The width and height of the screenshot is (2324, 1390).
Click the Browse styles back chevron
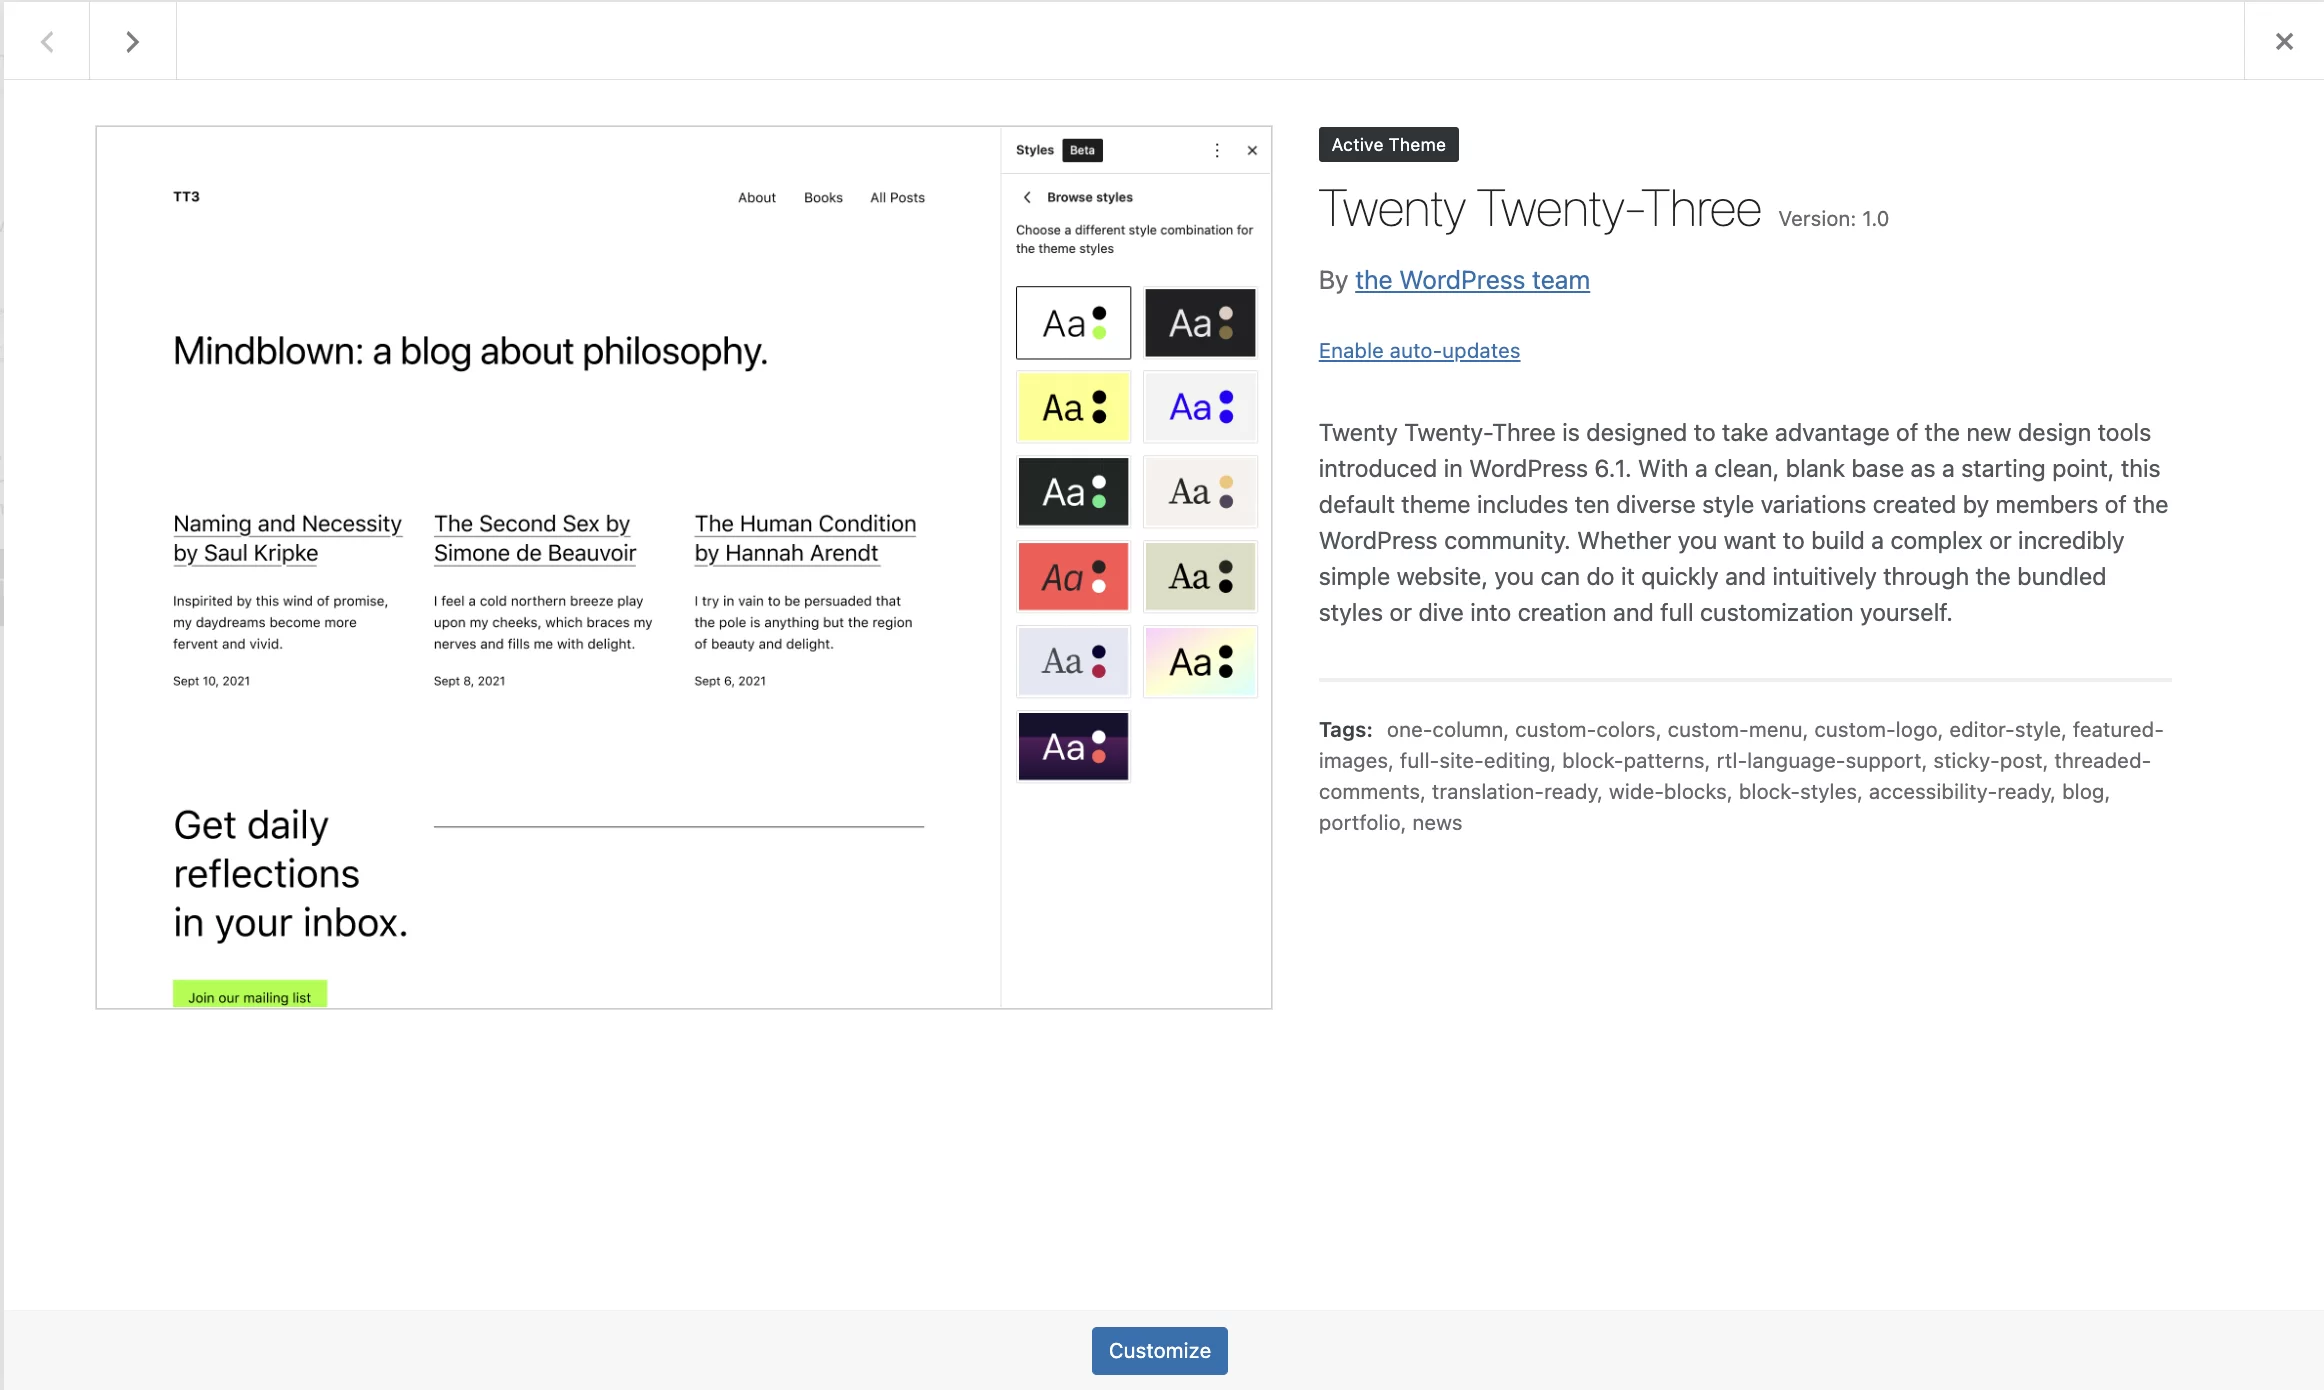(x=1027, y=197)
